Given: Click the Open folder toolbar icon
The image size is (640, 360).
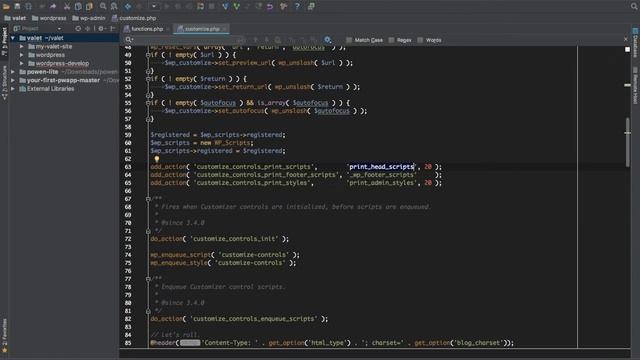Looking at the screenshot, I should point(6,6).
